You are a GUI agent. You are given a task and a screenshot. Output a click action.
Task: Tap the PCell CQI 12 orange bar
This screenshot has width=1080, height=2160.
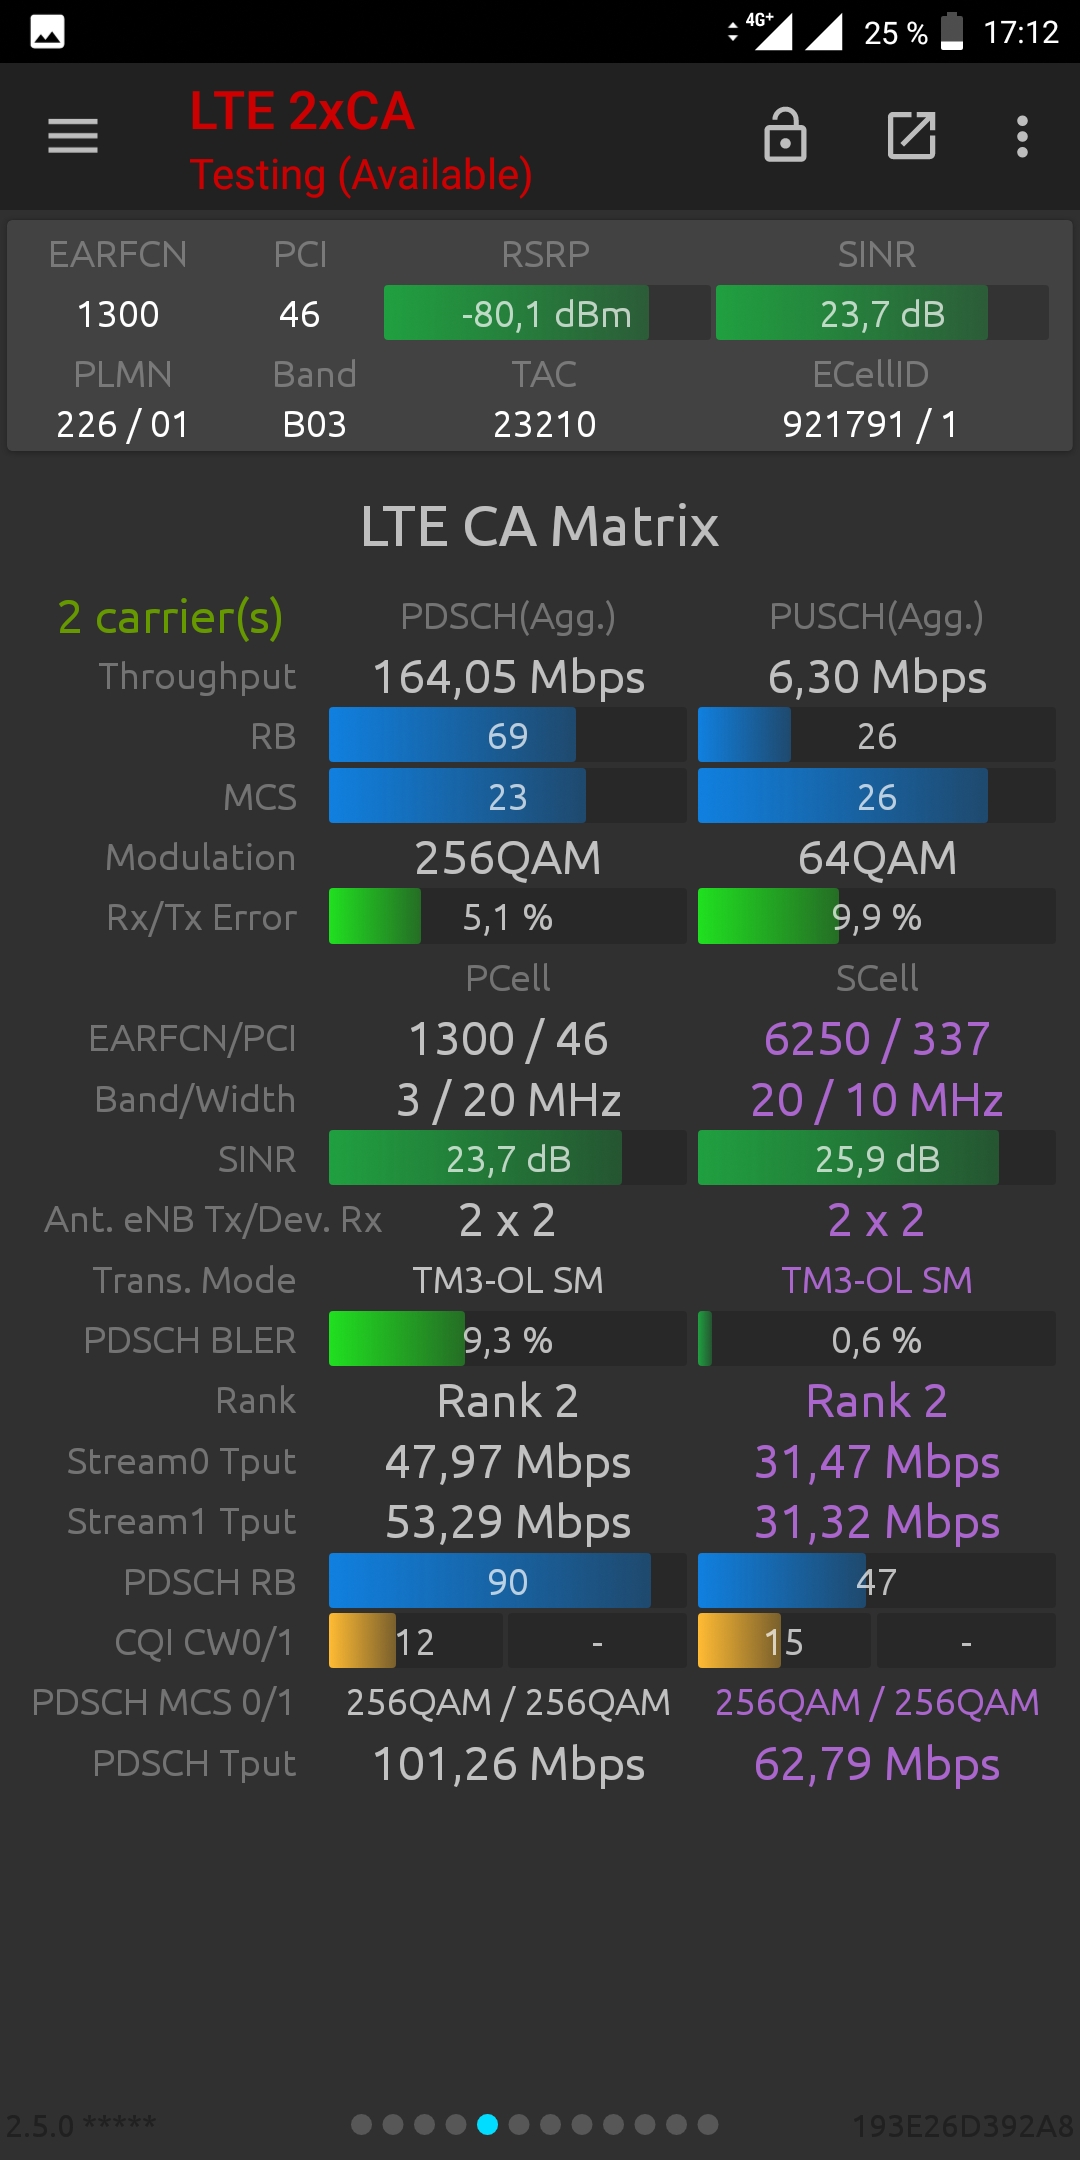[415, 1641]
